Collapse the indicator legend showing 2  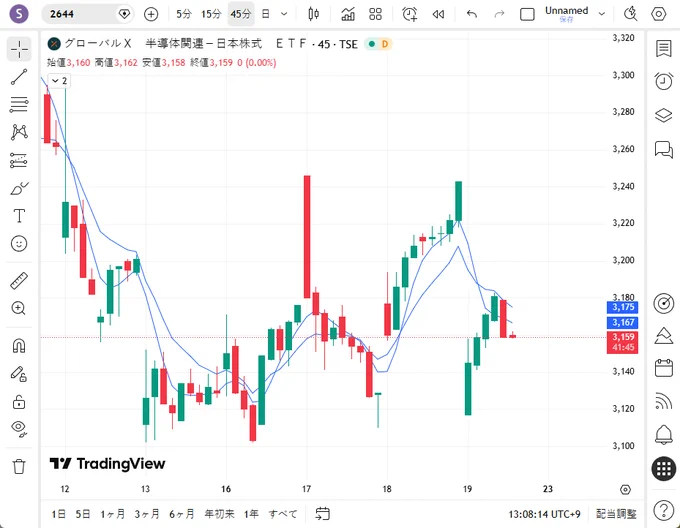tap(59, 81)
